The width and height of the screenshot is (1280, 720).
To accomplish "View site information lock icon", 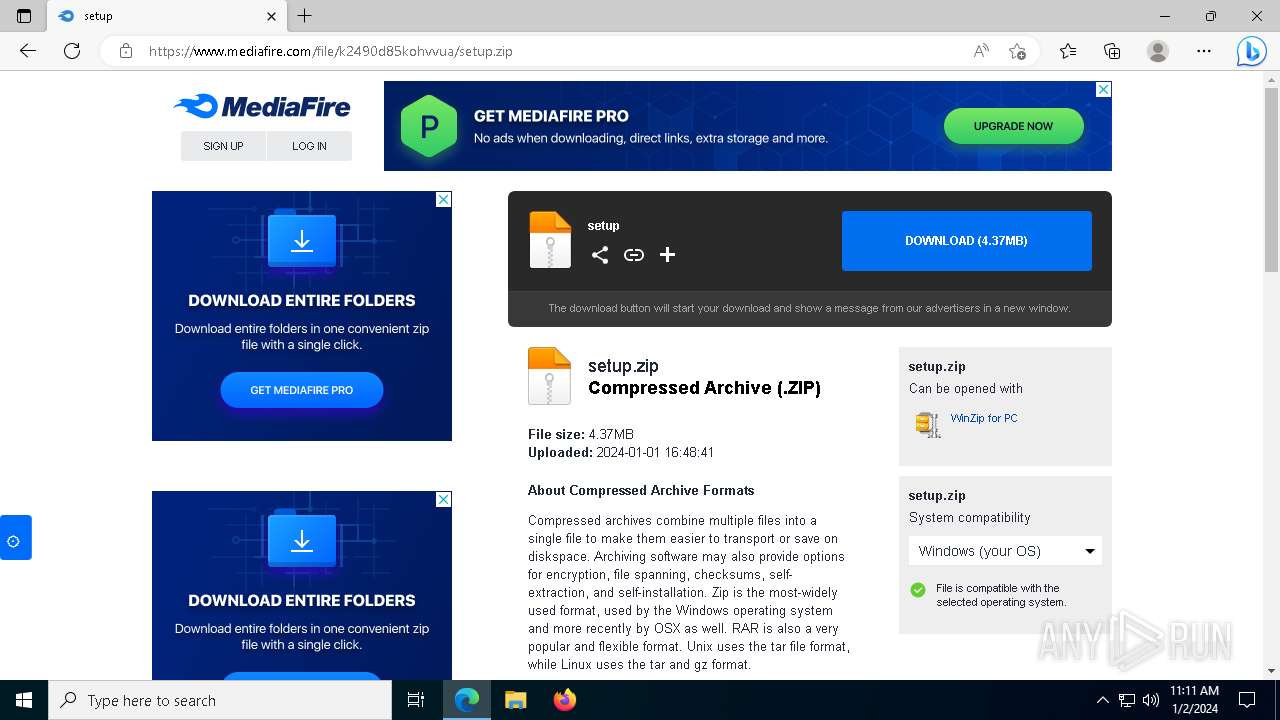I will coord(126,51).
